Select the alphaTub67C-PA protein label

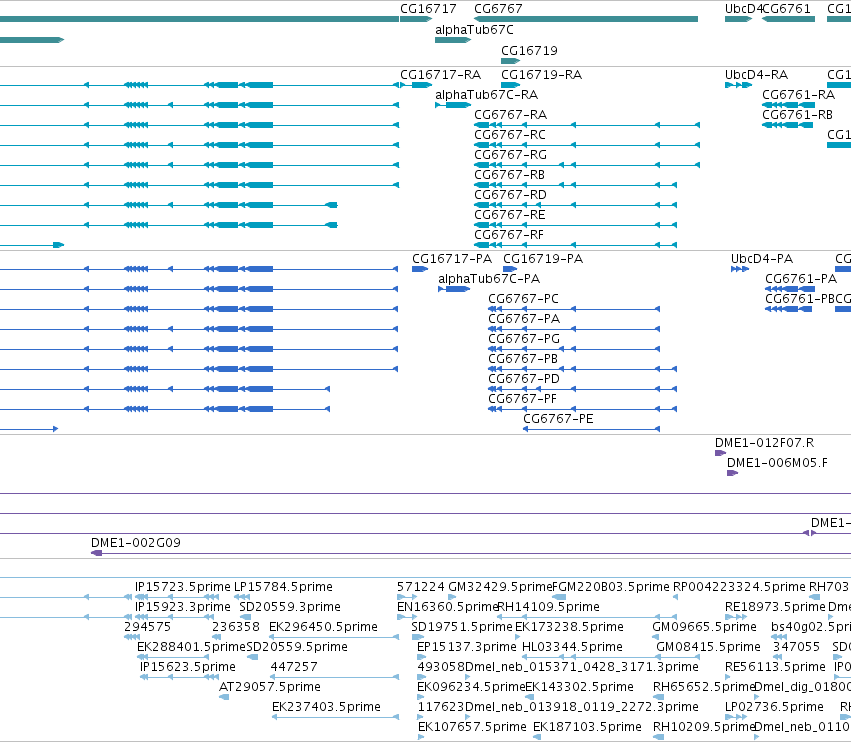click(x=489, y=278)
